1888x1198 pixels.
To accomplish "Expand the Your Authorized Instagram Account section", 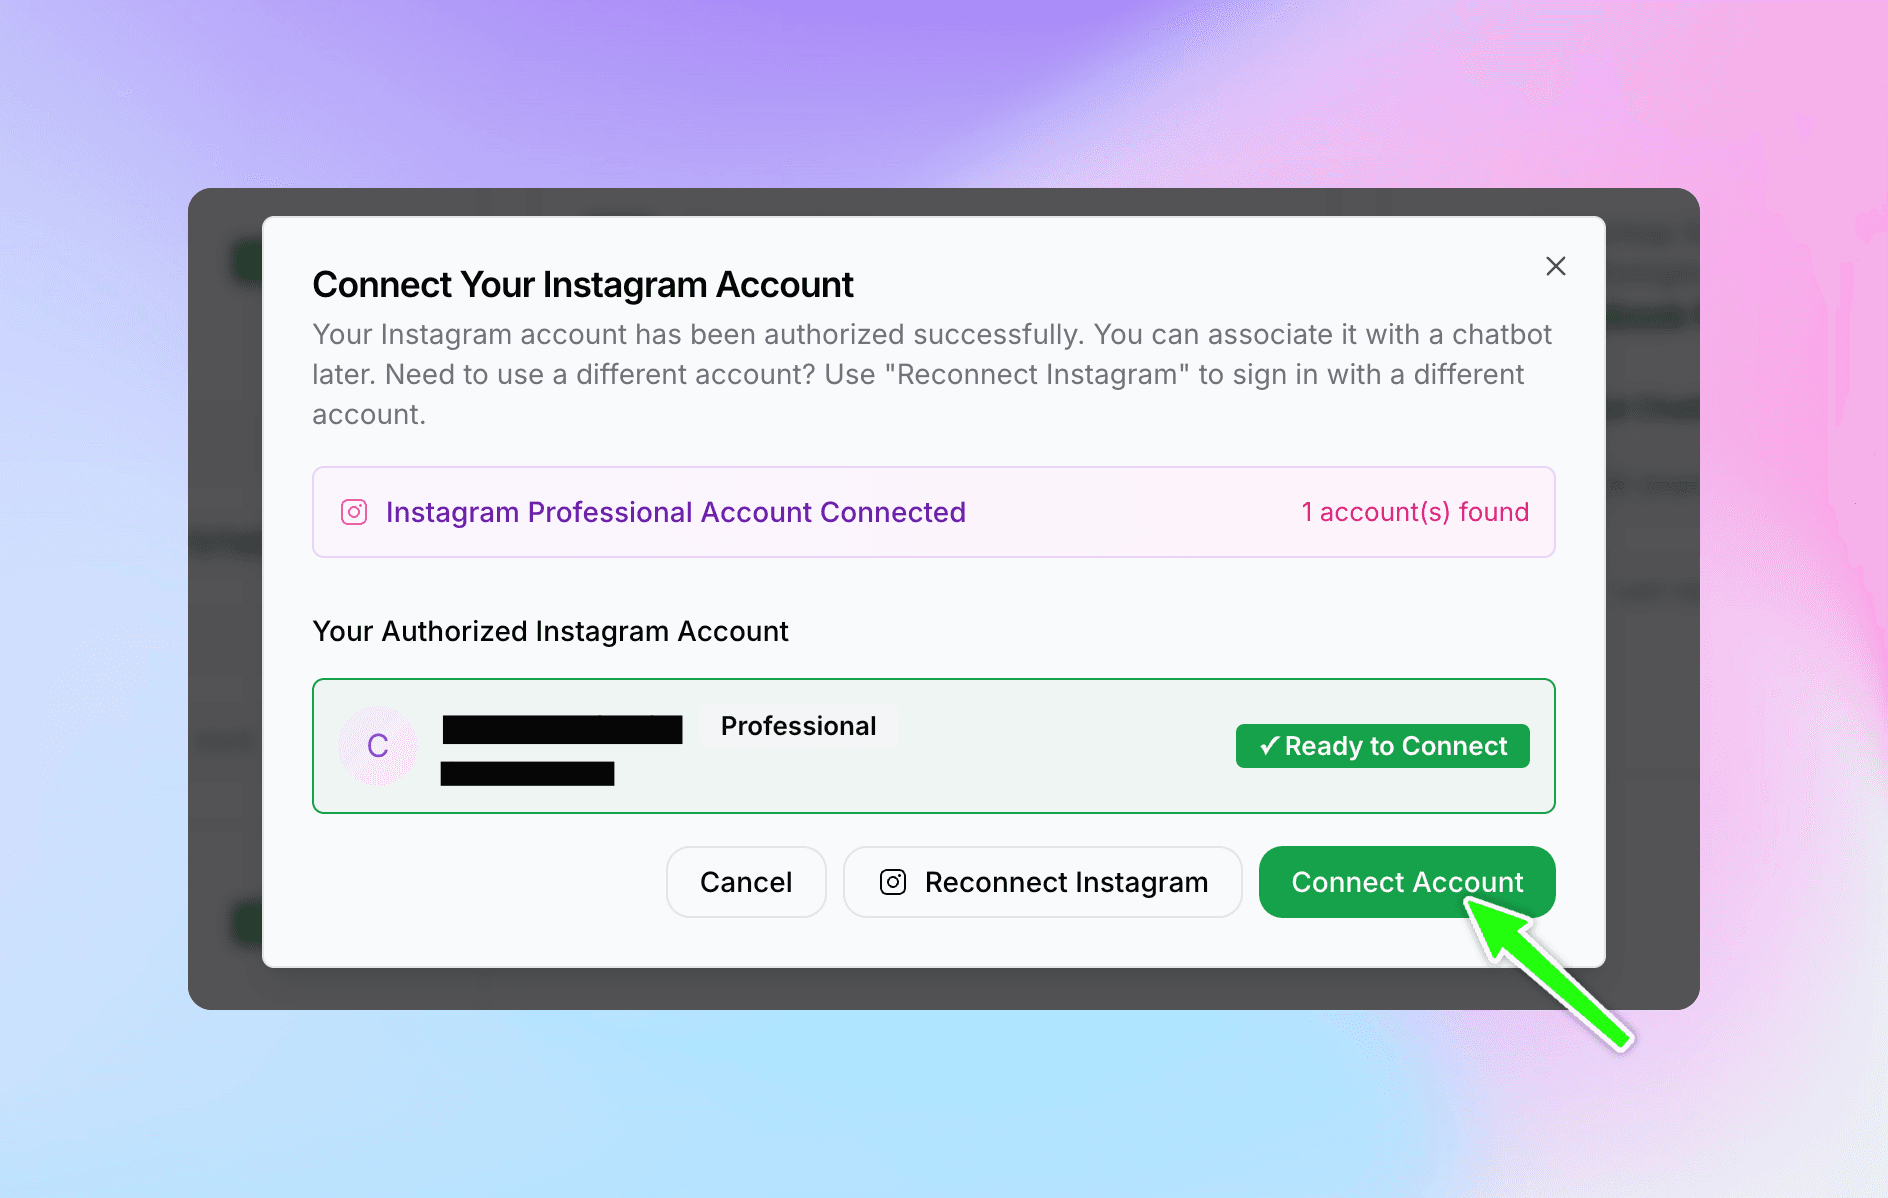I will point(550,630).
